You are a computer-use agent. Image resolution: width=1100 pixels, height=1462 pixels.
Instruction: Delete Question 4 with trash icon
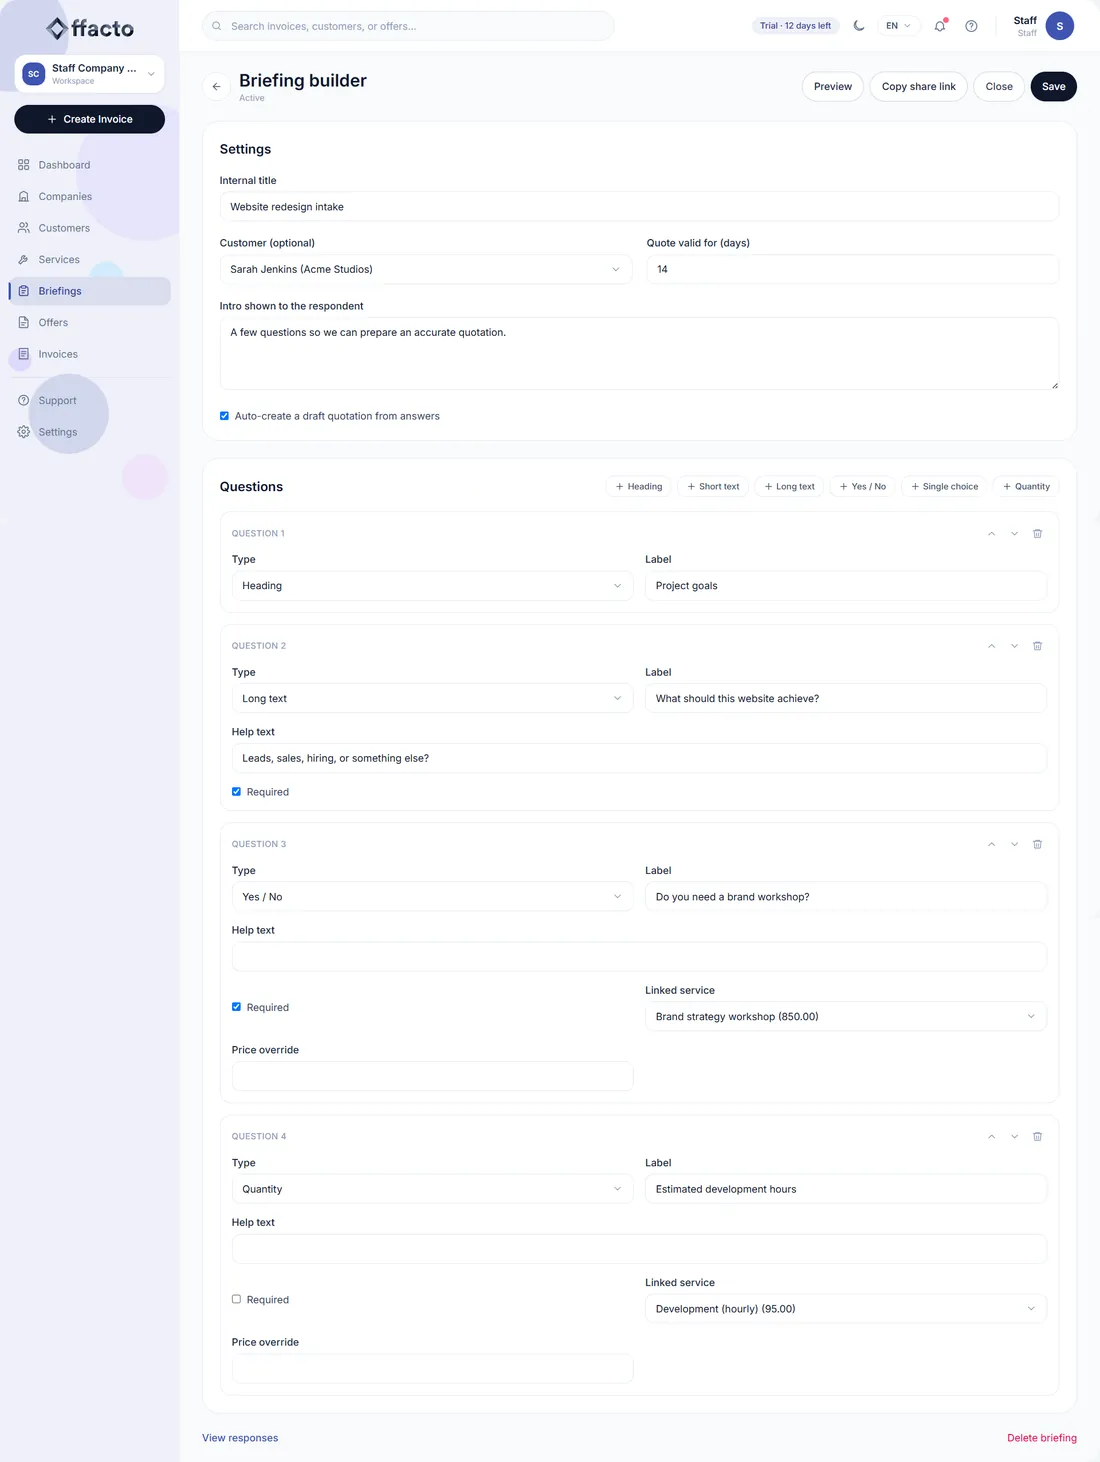[x=1037, y=1137]
